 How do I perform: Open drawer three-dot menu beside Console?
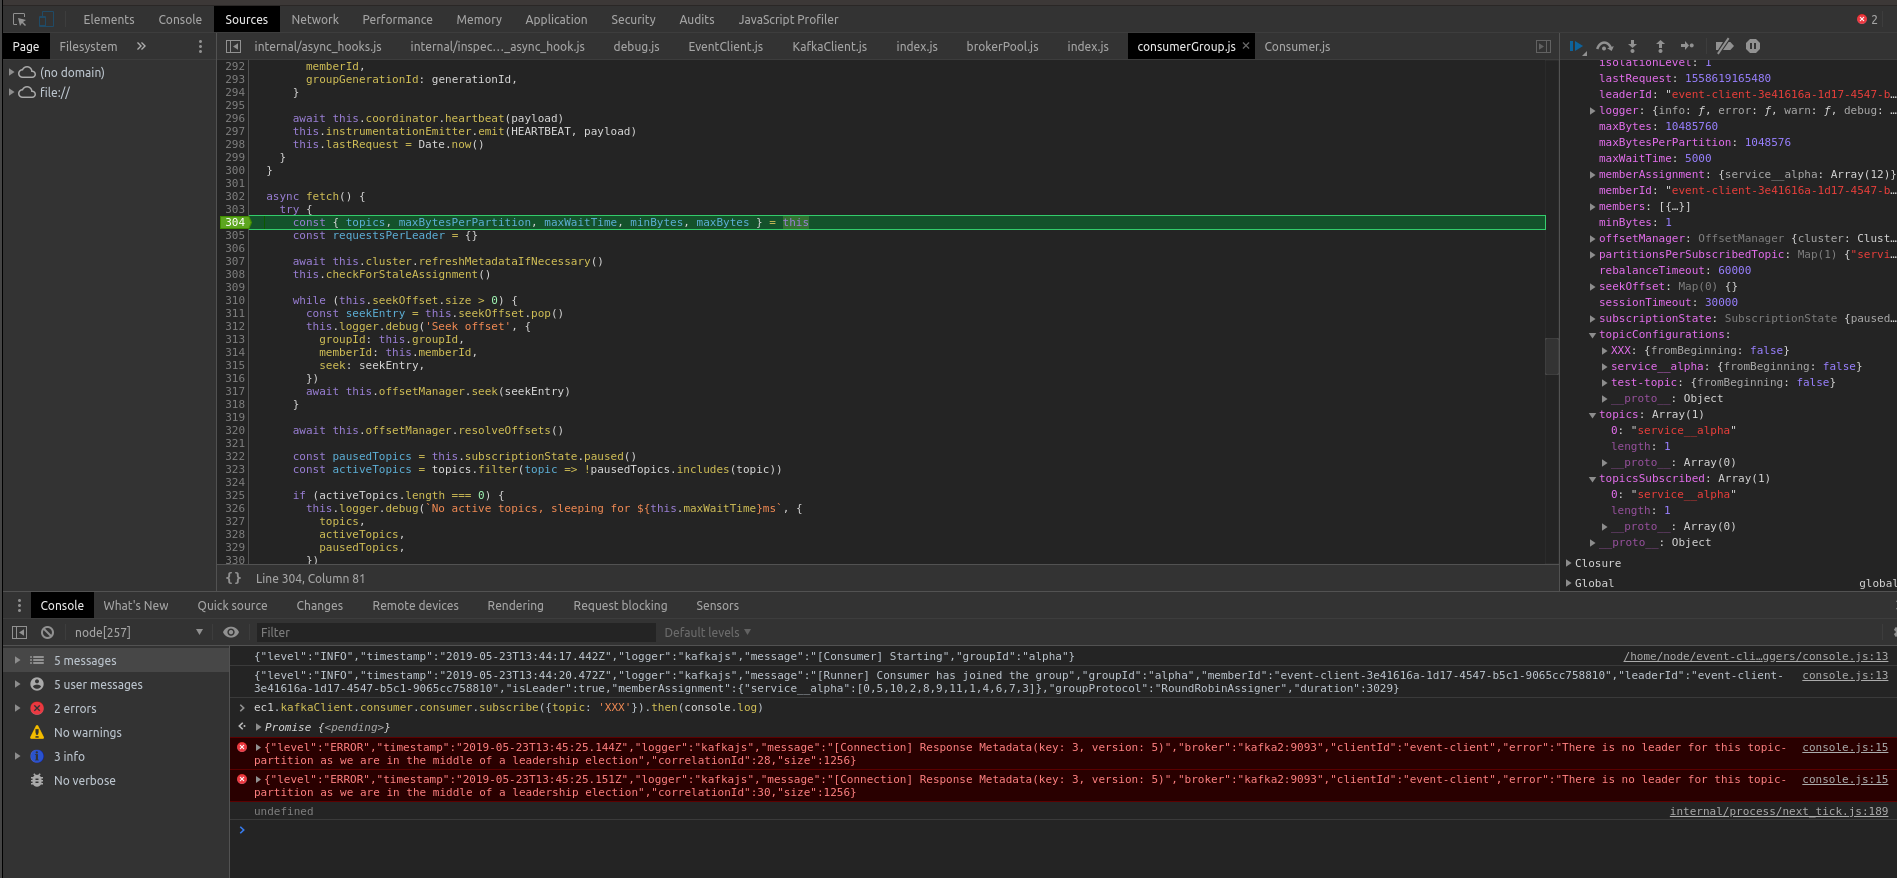[x=19, y=605]
